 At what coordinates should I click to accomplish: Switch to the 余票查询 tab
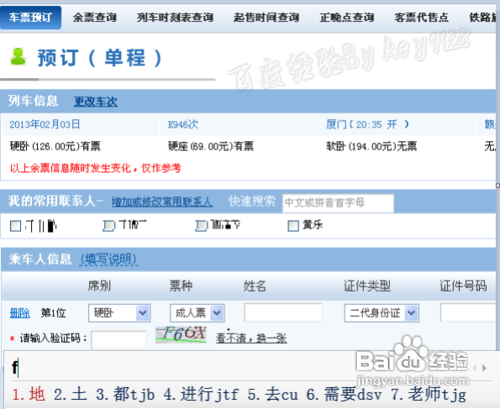point(95,17)
